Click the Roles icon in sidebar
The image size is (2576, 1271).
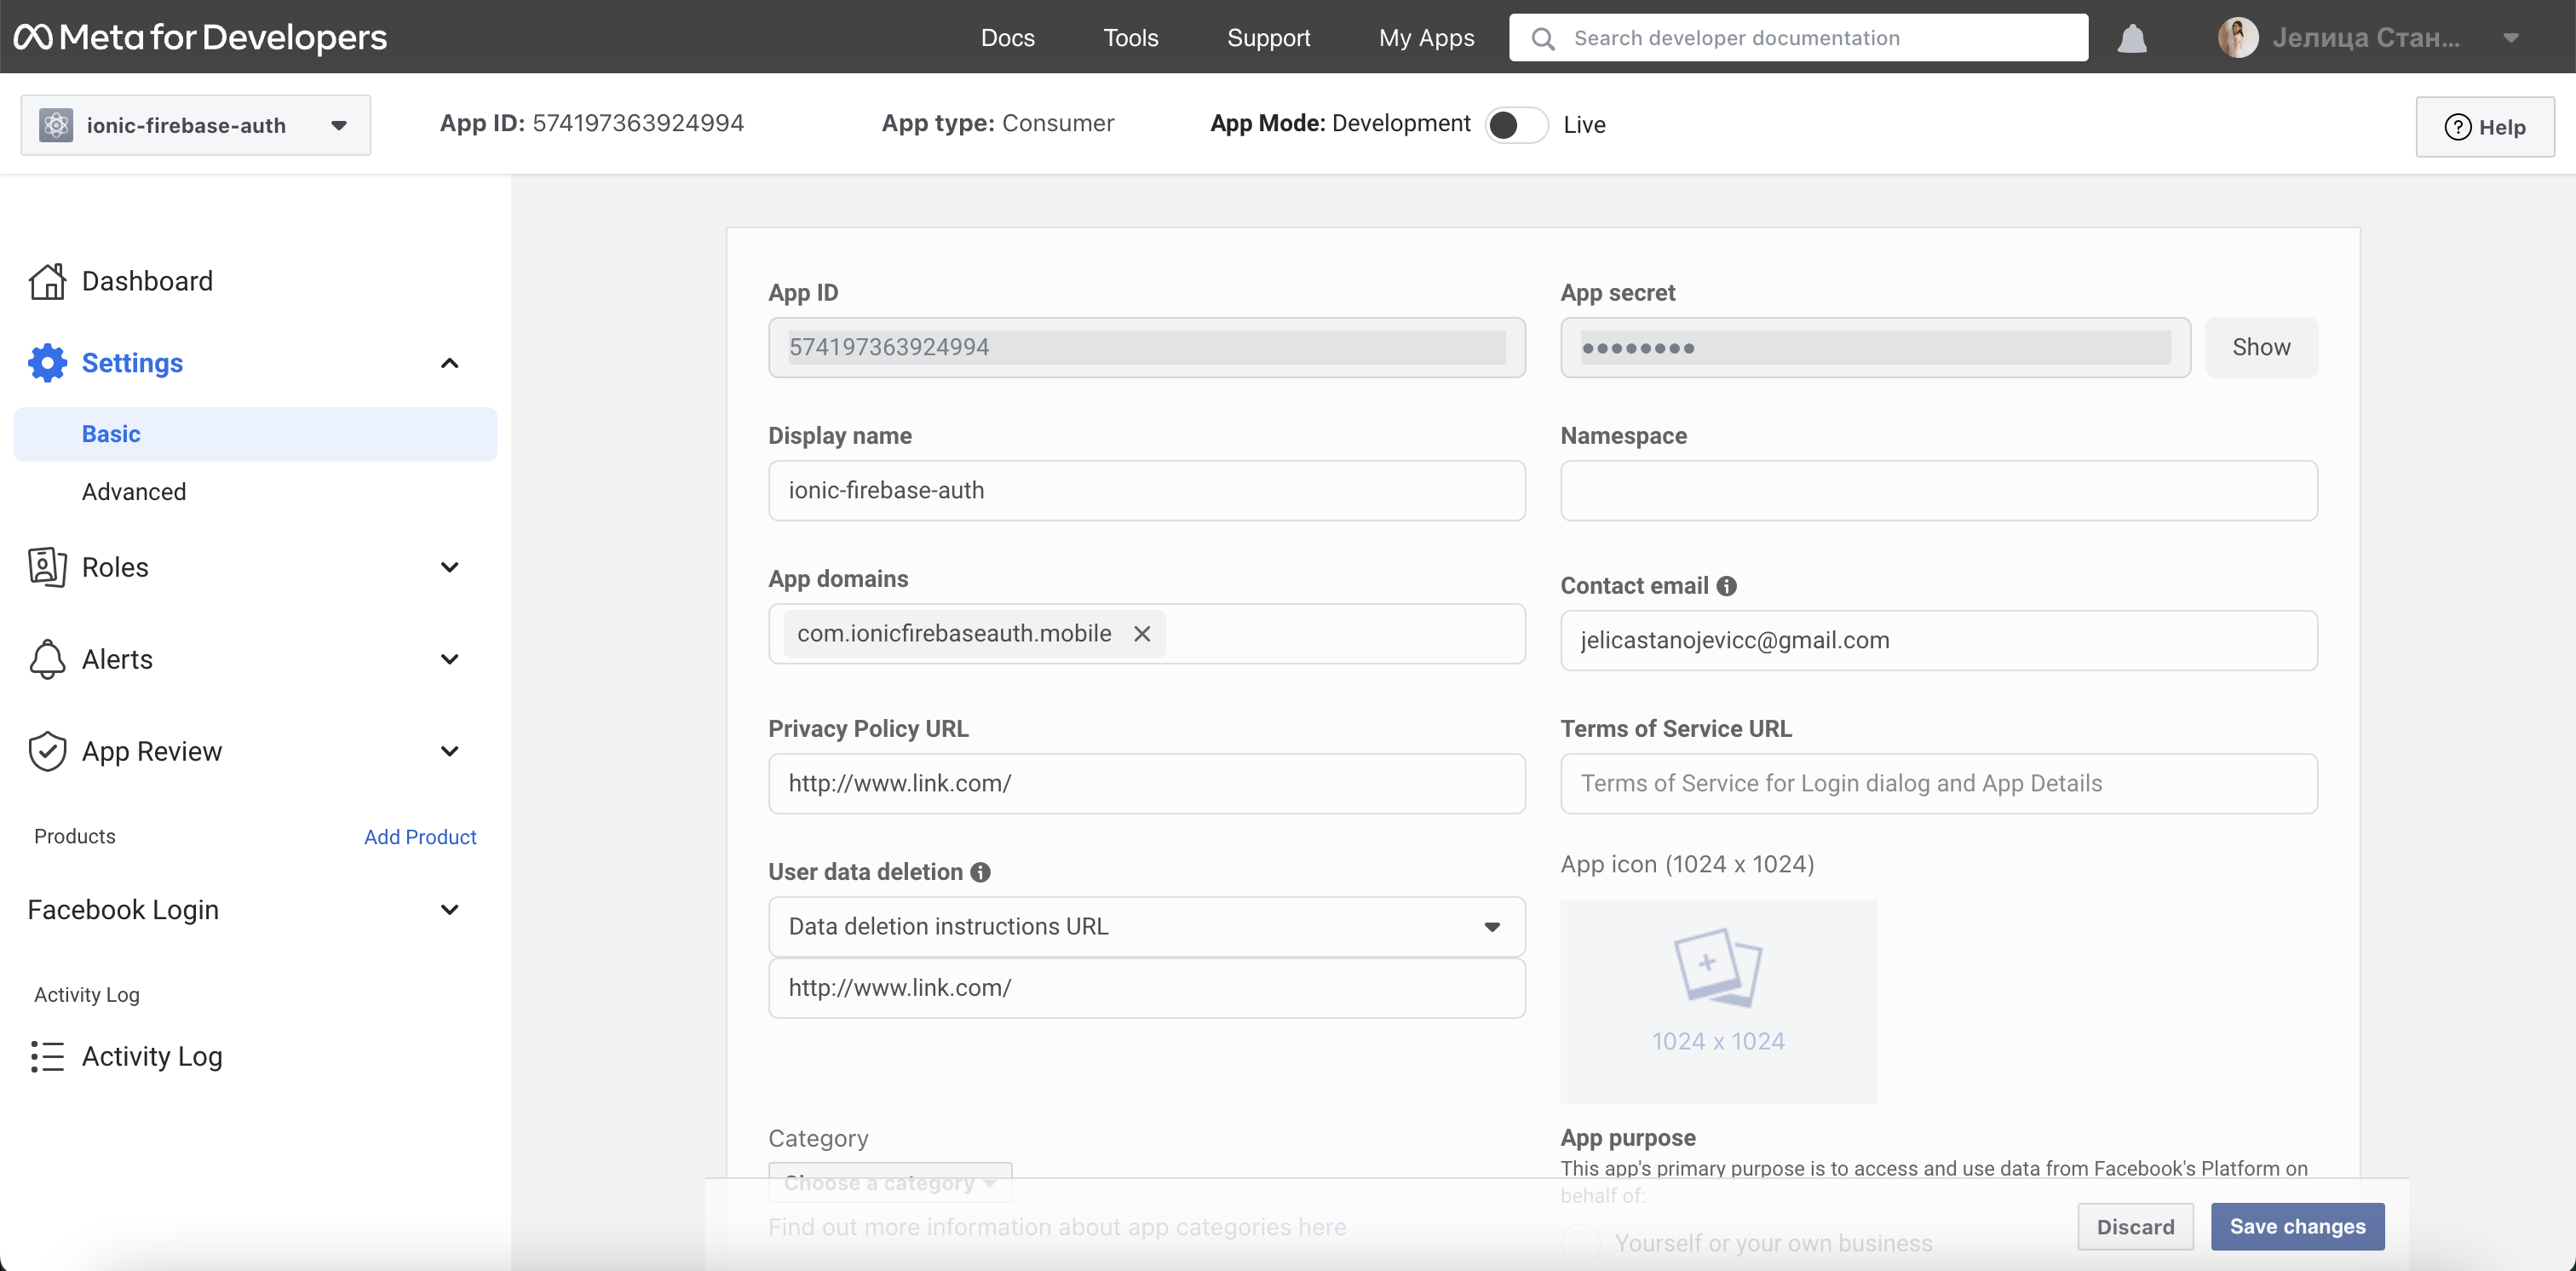[48, 566]
